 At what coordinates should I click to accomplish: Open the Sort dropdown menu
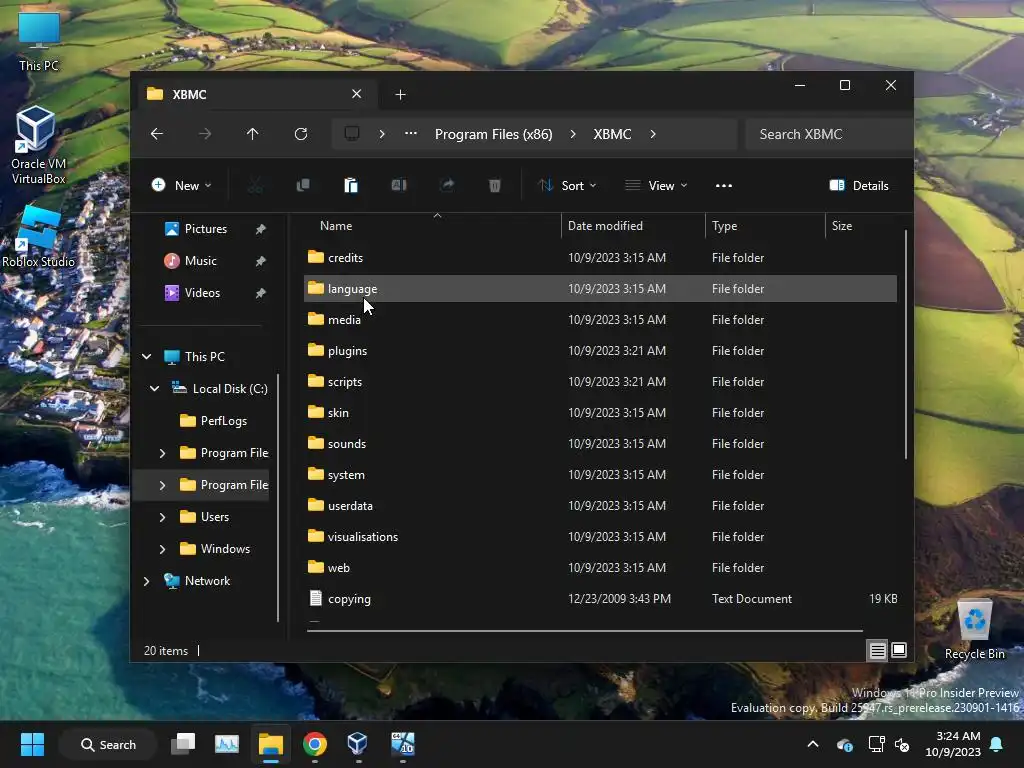point(566,185)
